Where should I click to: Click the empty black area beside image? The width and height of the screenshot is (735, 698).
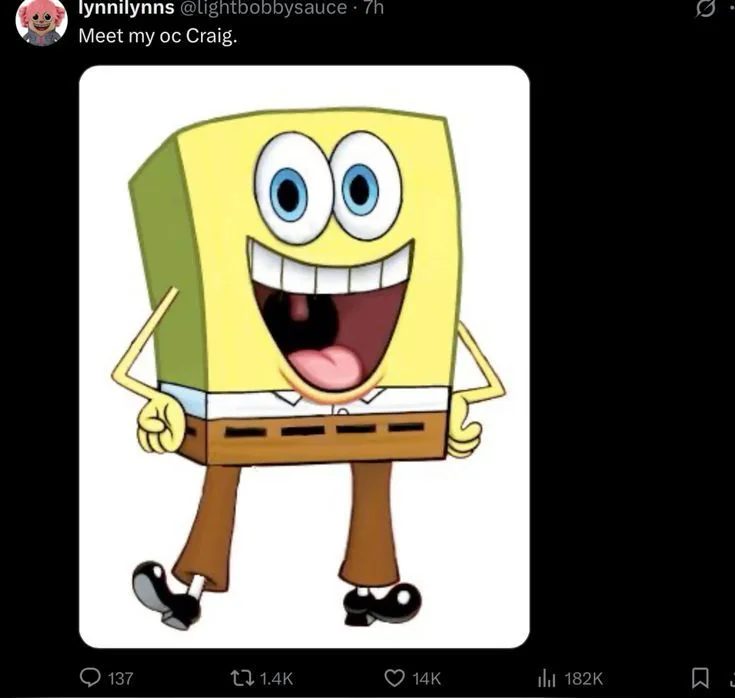628,356
